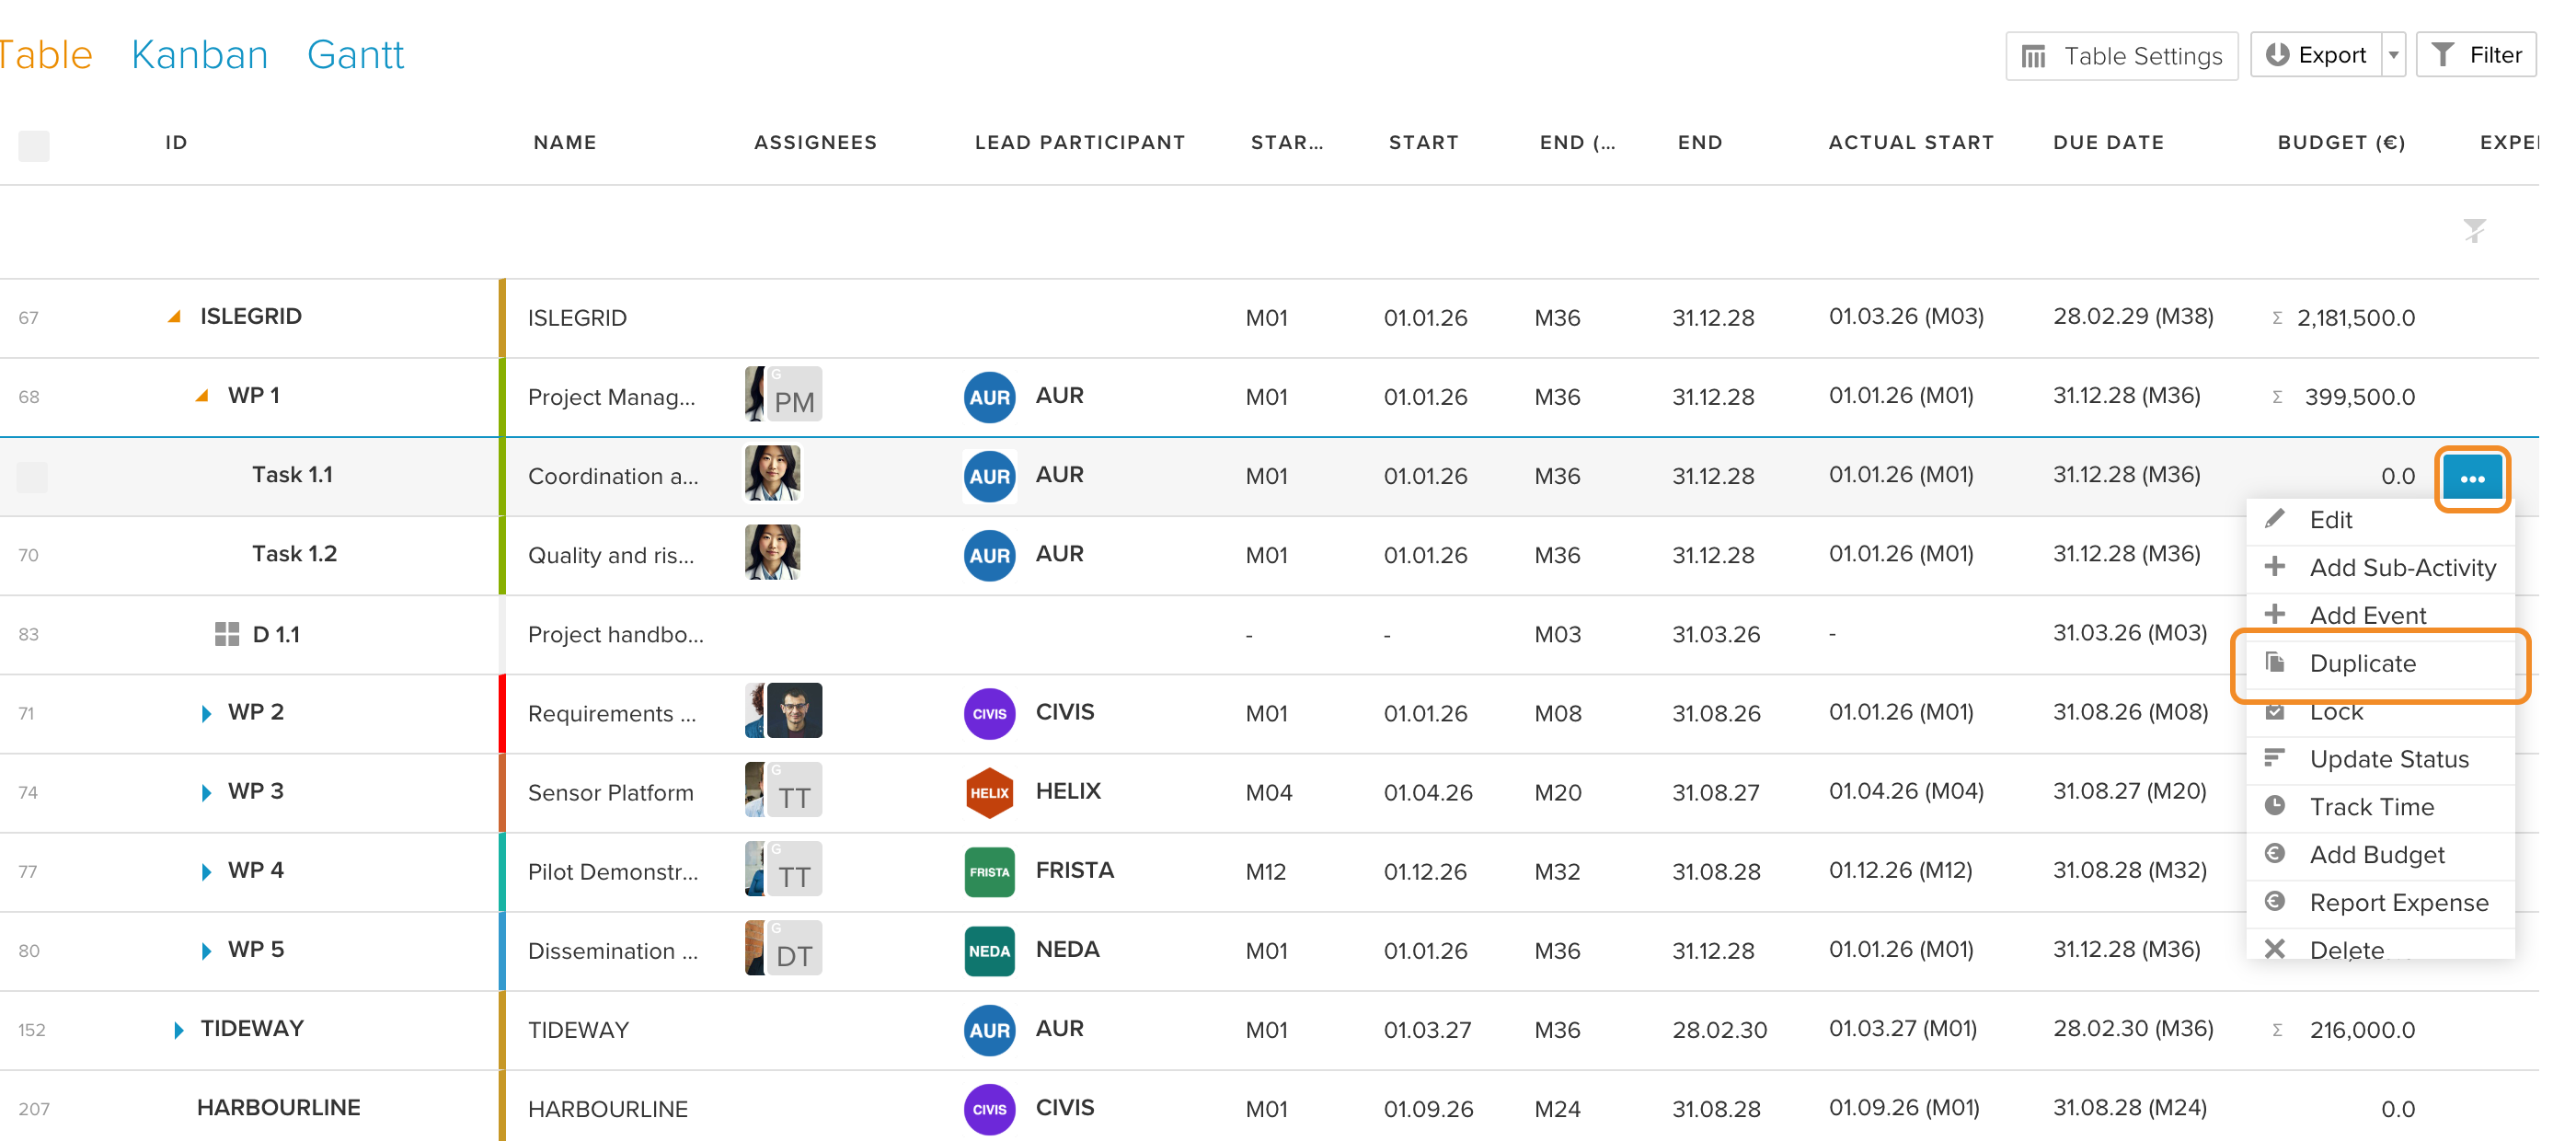This screenshot has width=2576, height=1141.
Task: Expand the WP 5 work package
Action: point(206,950)
